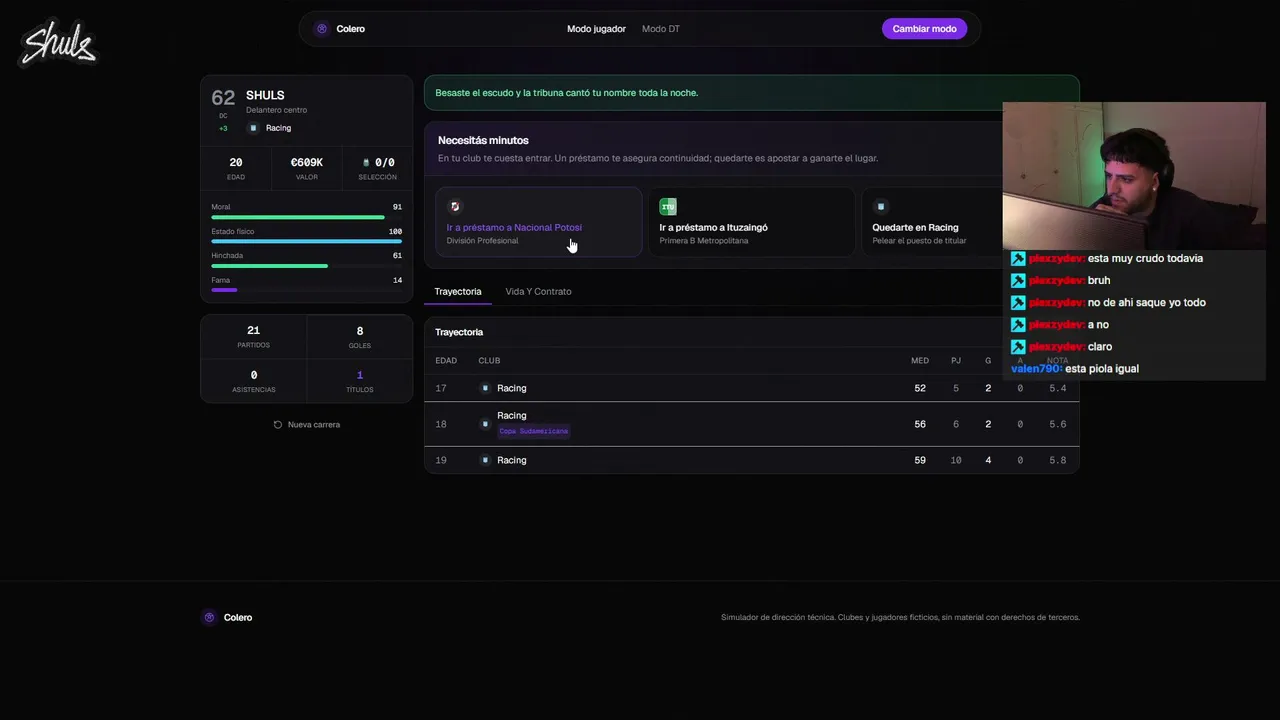Click the valen790 chat message "esta piola igual"
The height and width of the screenshot is (720, 1280).
(x=1075, y=369)
